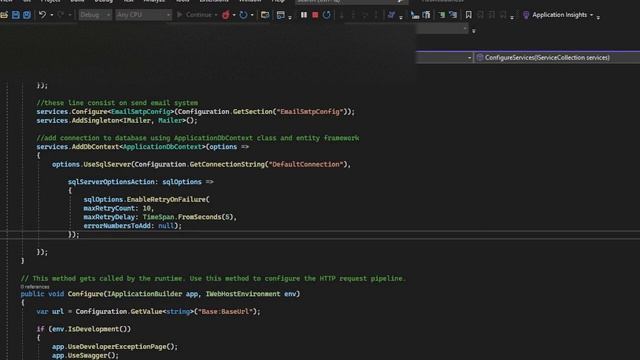Click the Show Next Statement icon
Image resolution: width=640 pixels, height=360 pixels.
coord(342,15)
